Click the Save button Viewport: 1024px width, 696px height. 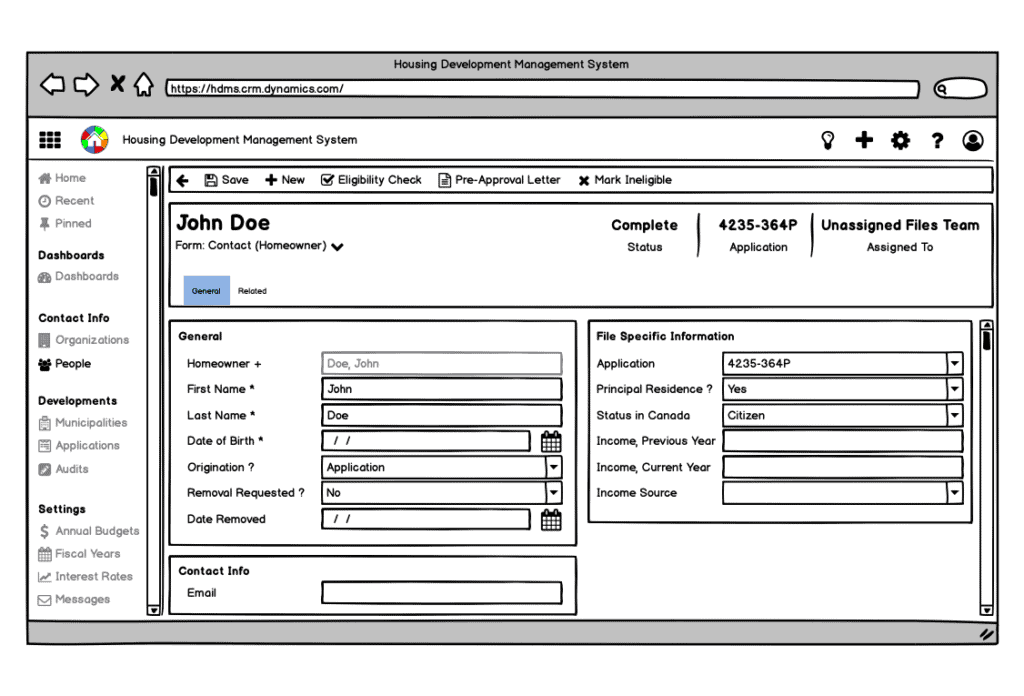226,180
